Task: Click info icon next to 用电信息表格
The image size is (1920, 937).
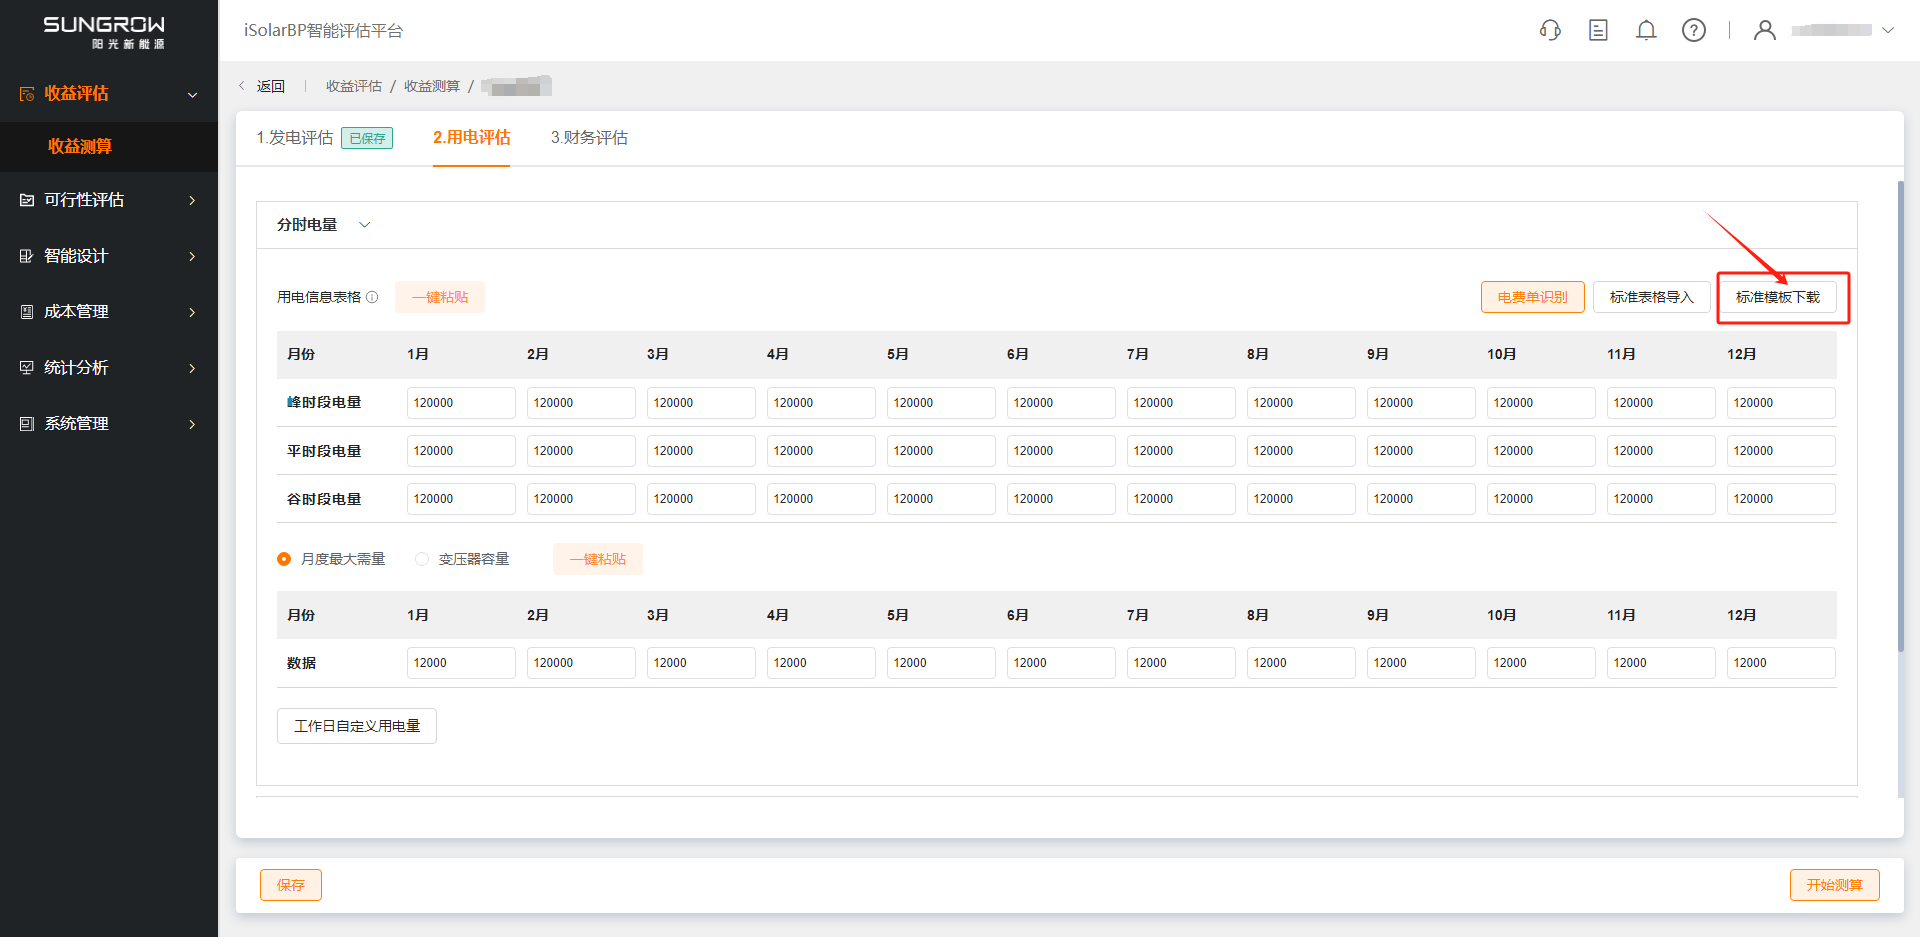Action: [372, 297]
